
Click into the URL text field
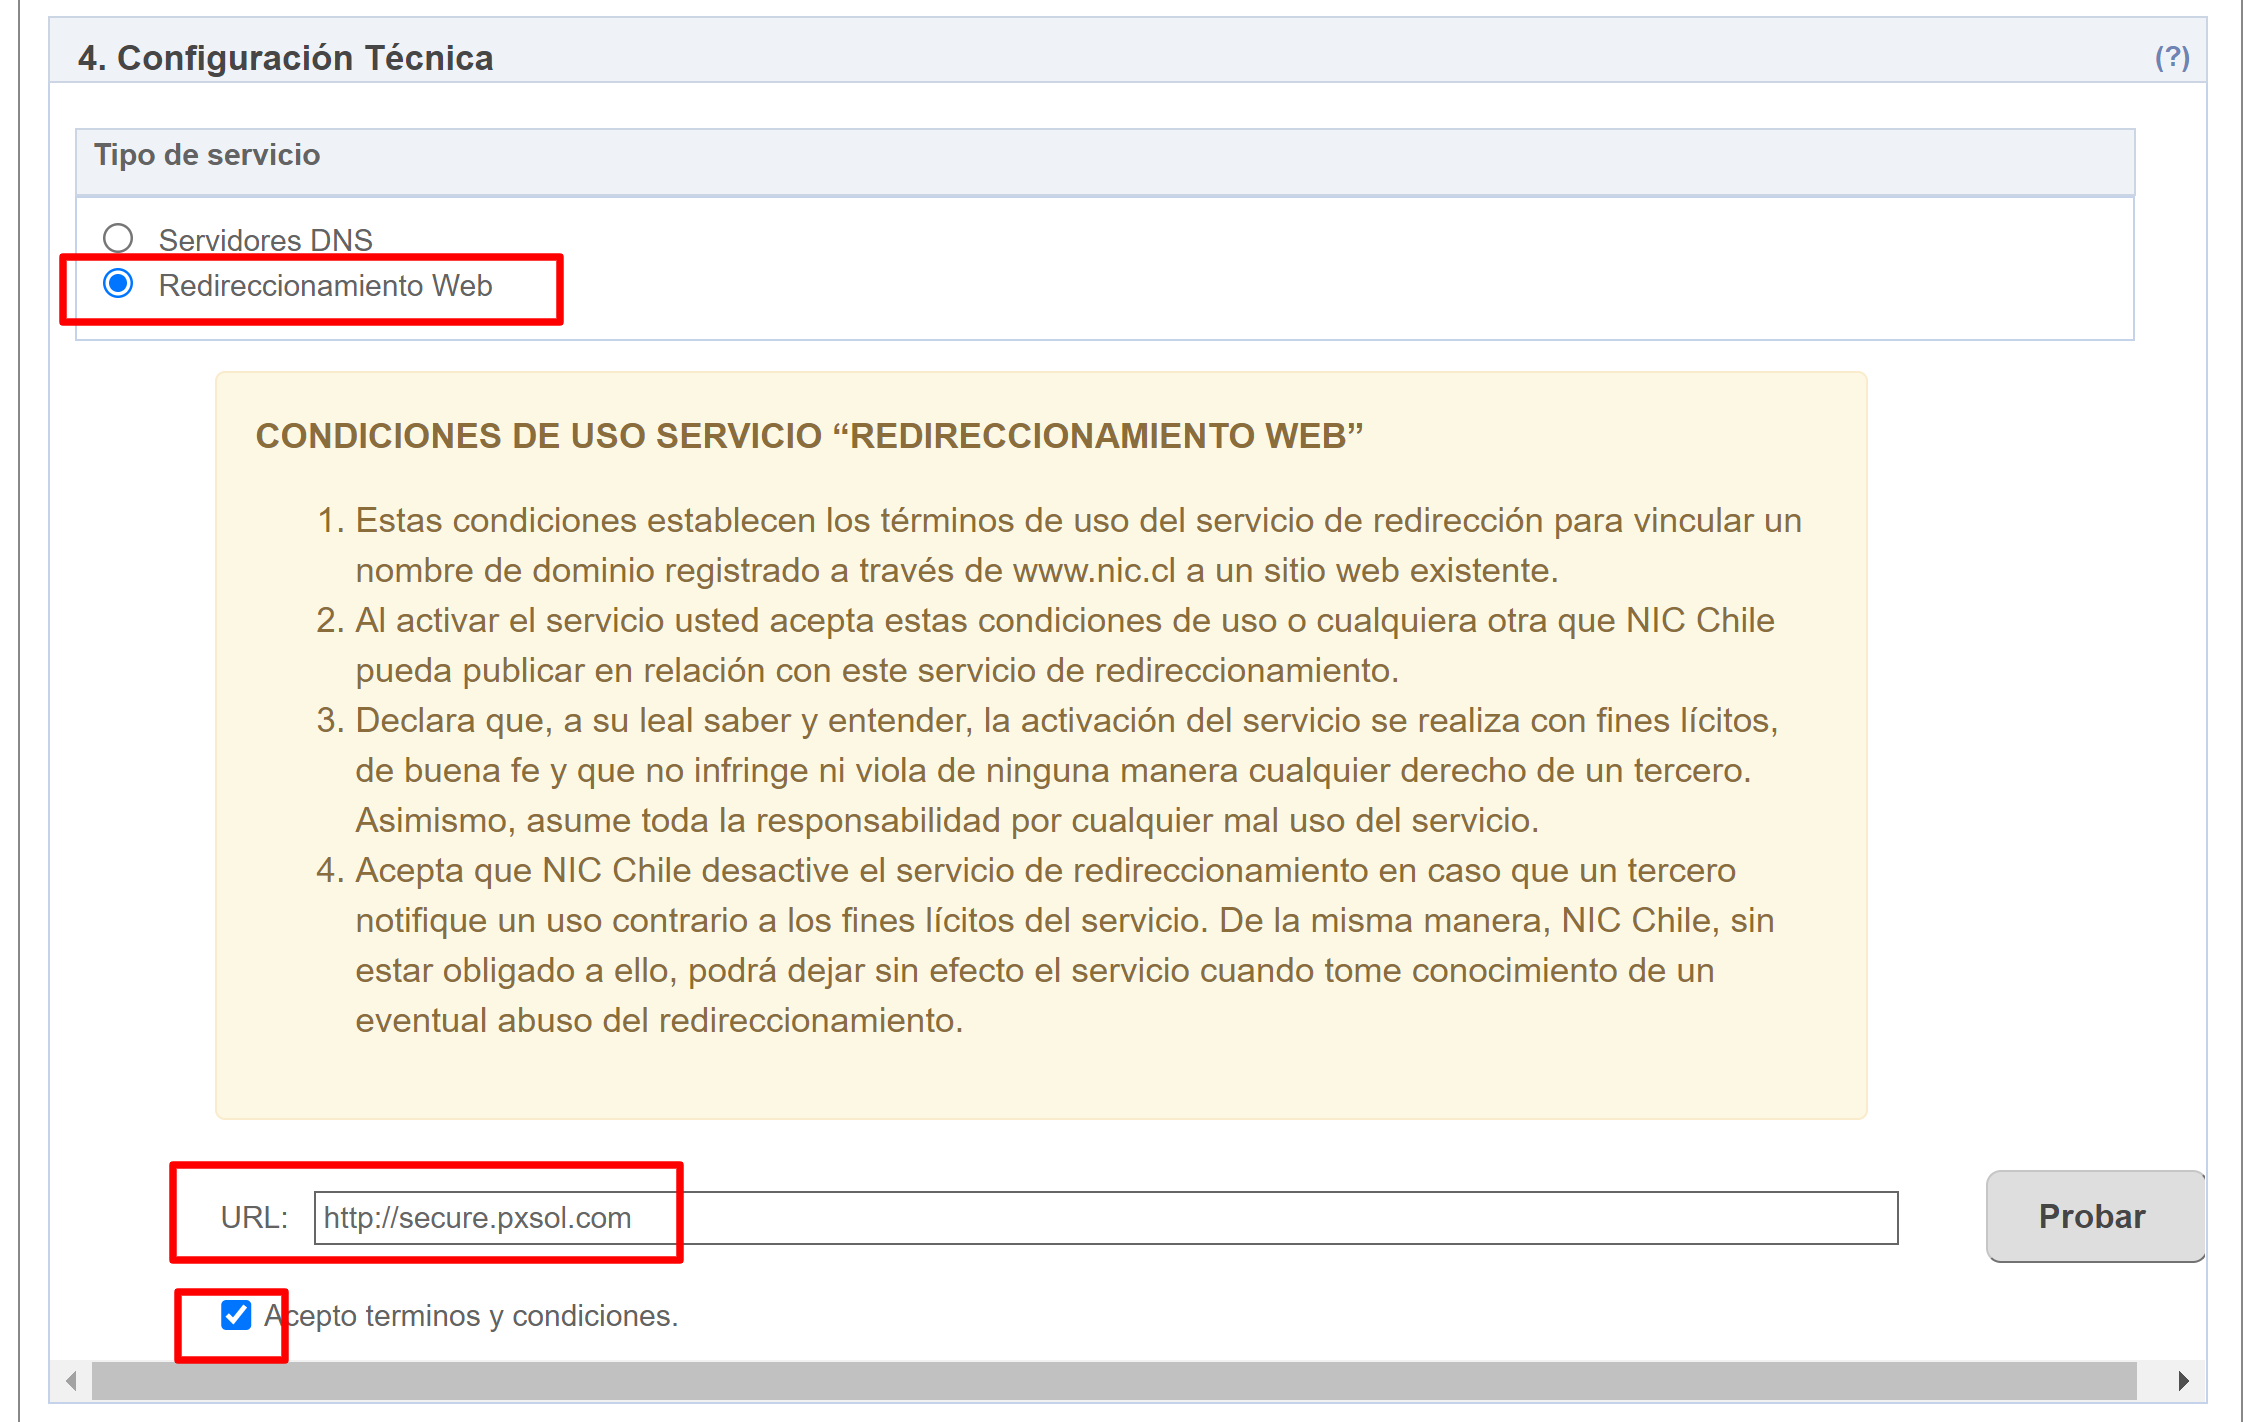pyautogui.click(x=1104, y=1217)
